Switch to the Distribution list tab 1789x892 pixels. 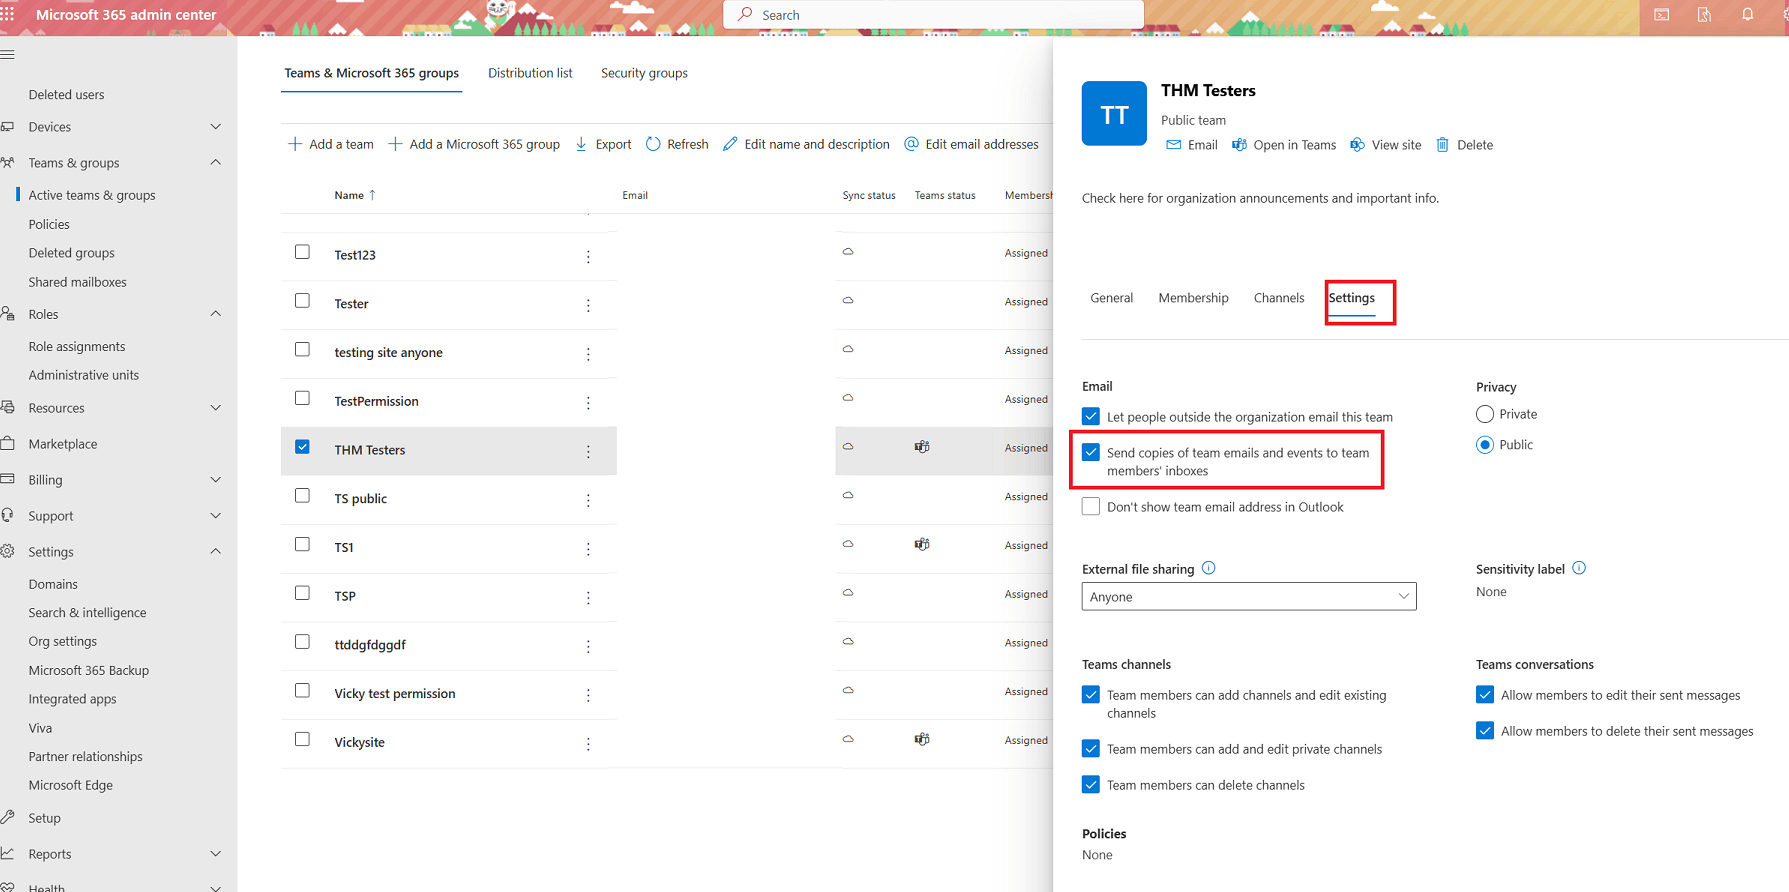click(530, 73)
